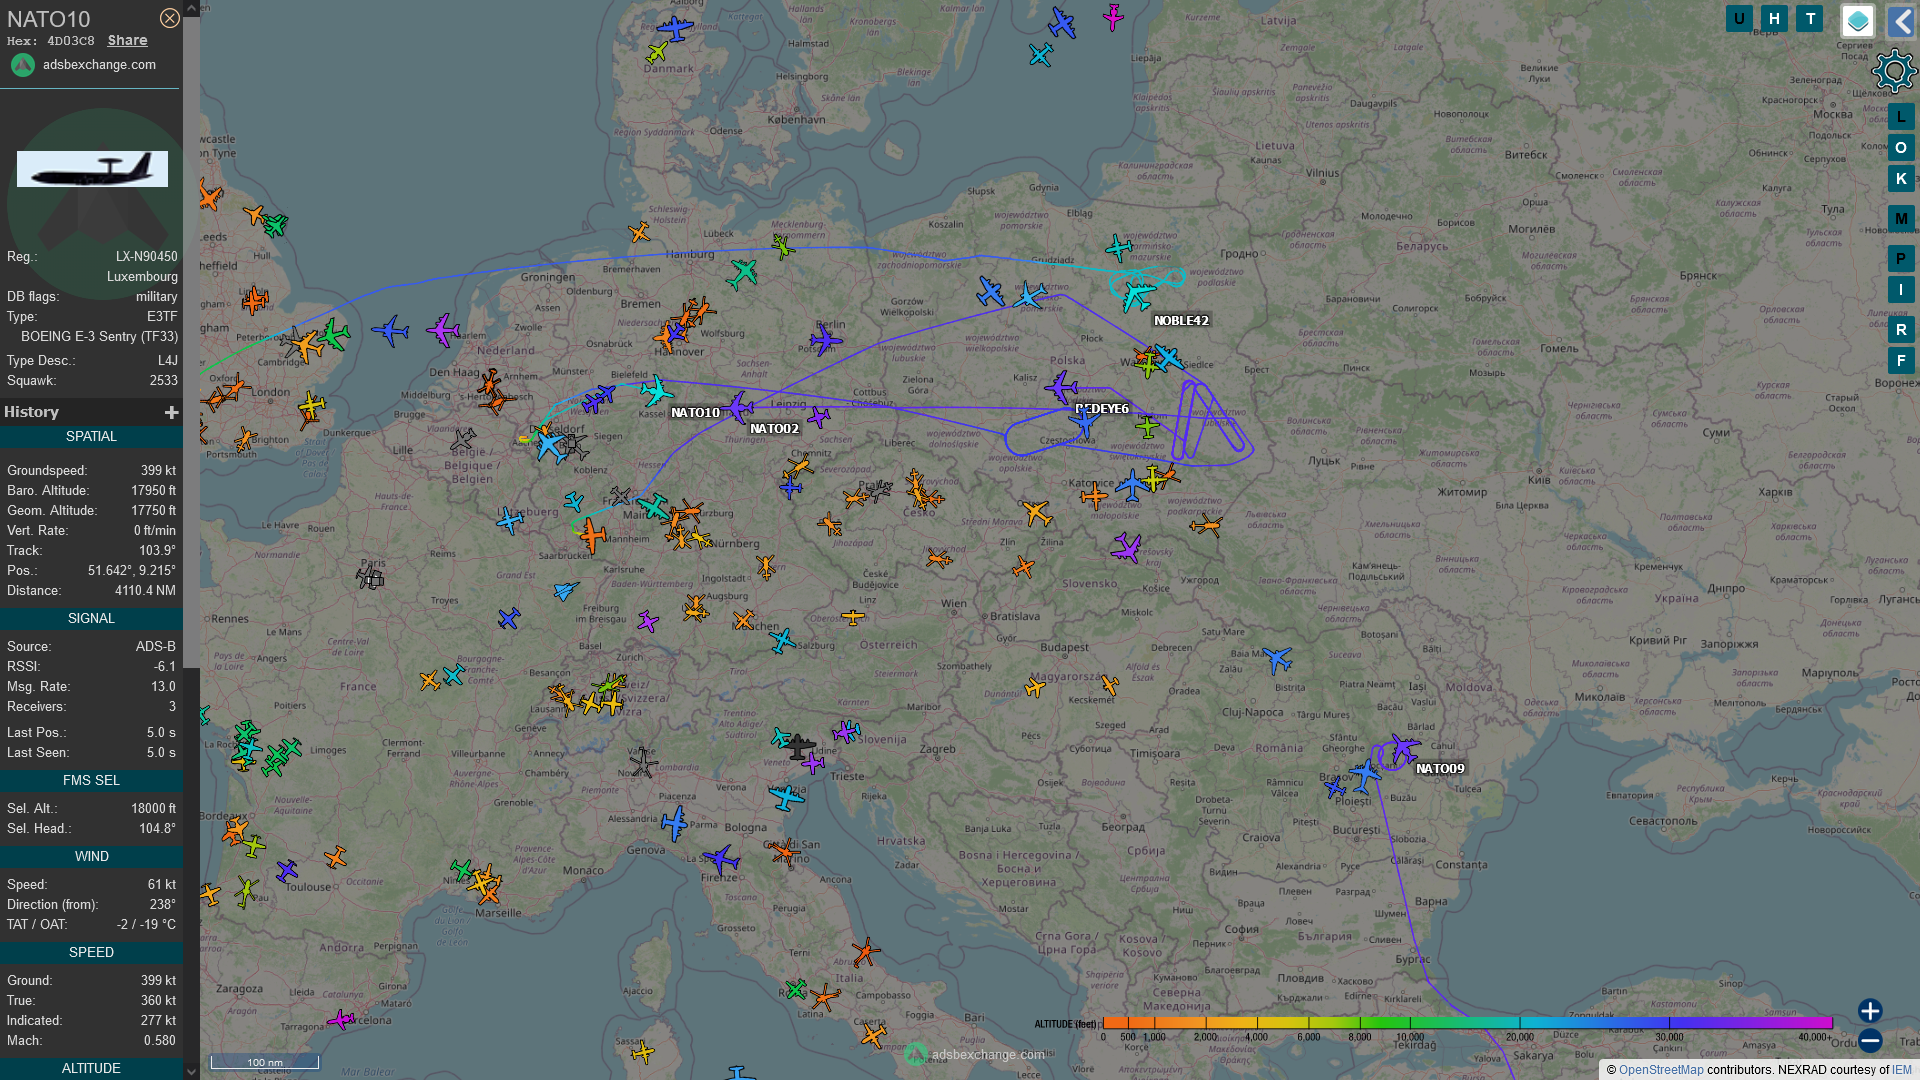The height and width of the screenshot is (1080, 1920).
Task: Select the NOBLE42 aircraft icon over Poland
Action: (x=1137, y=294)
